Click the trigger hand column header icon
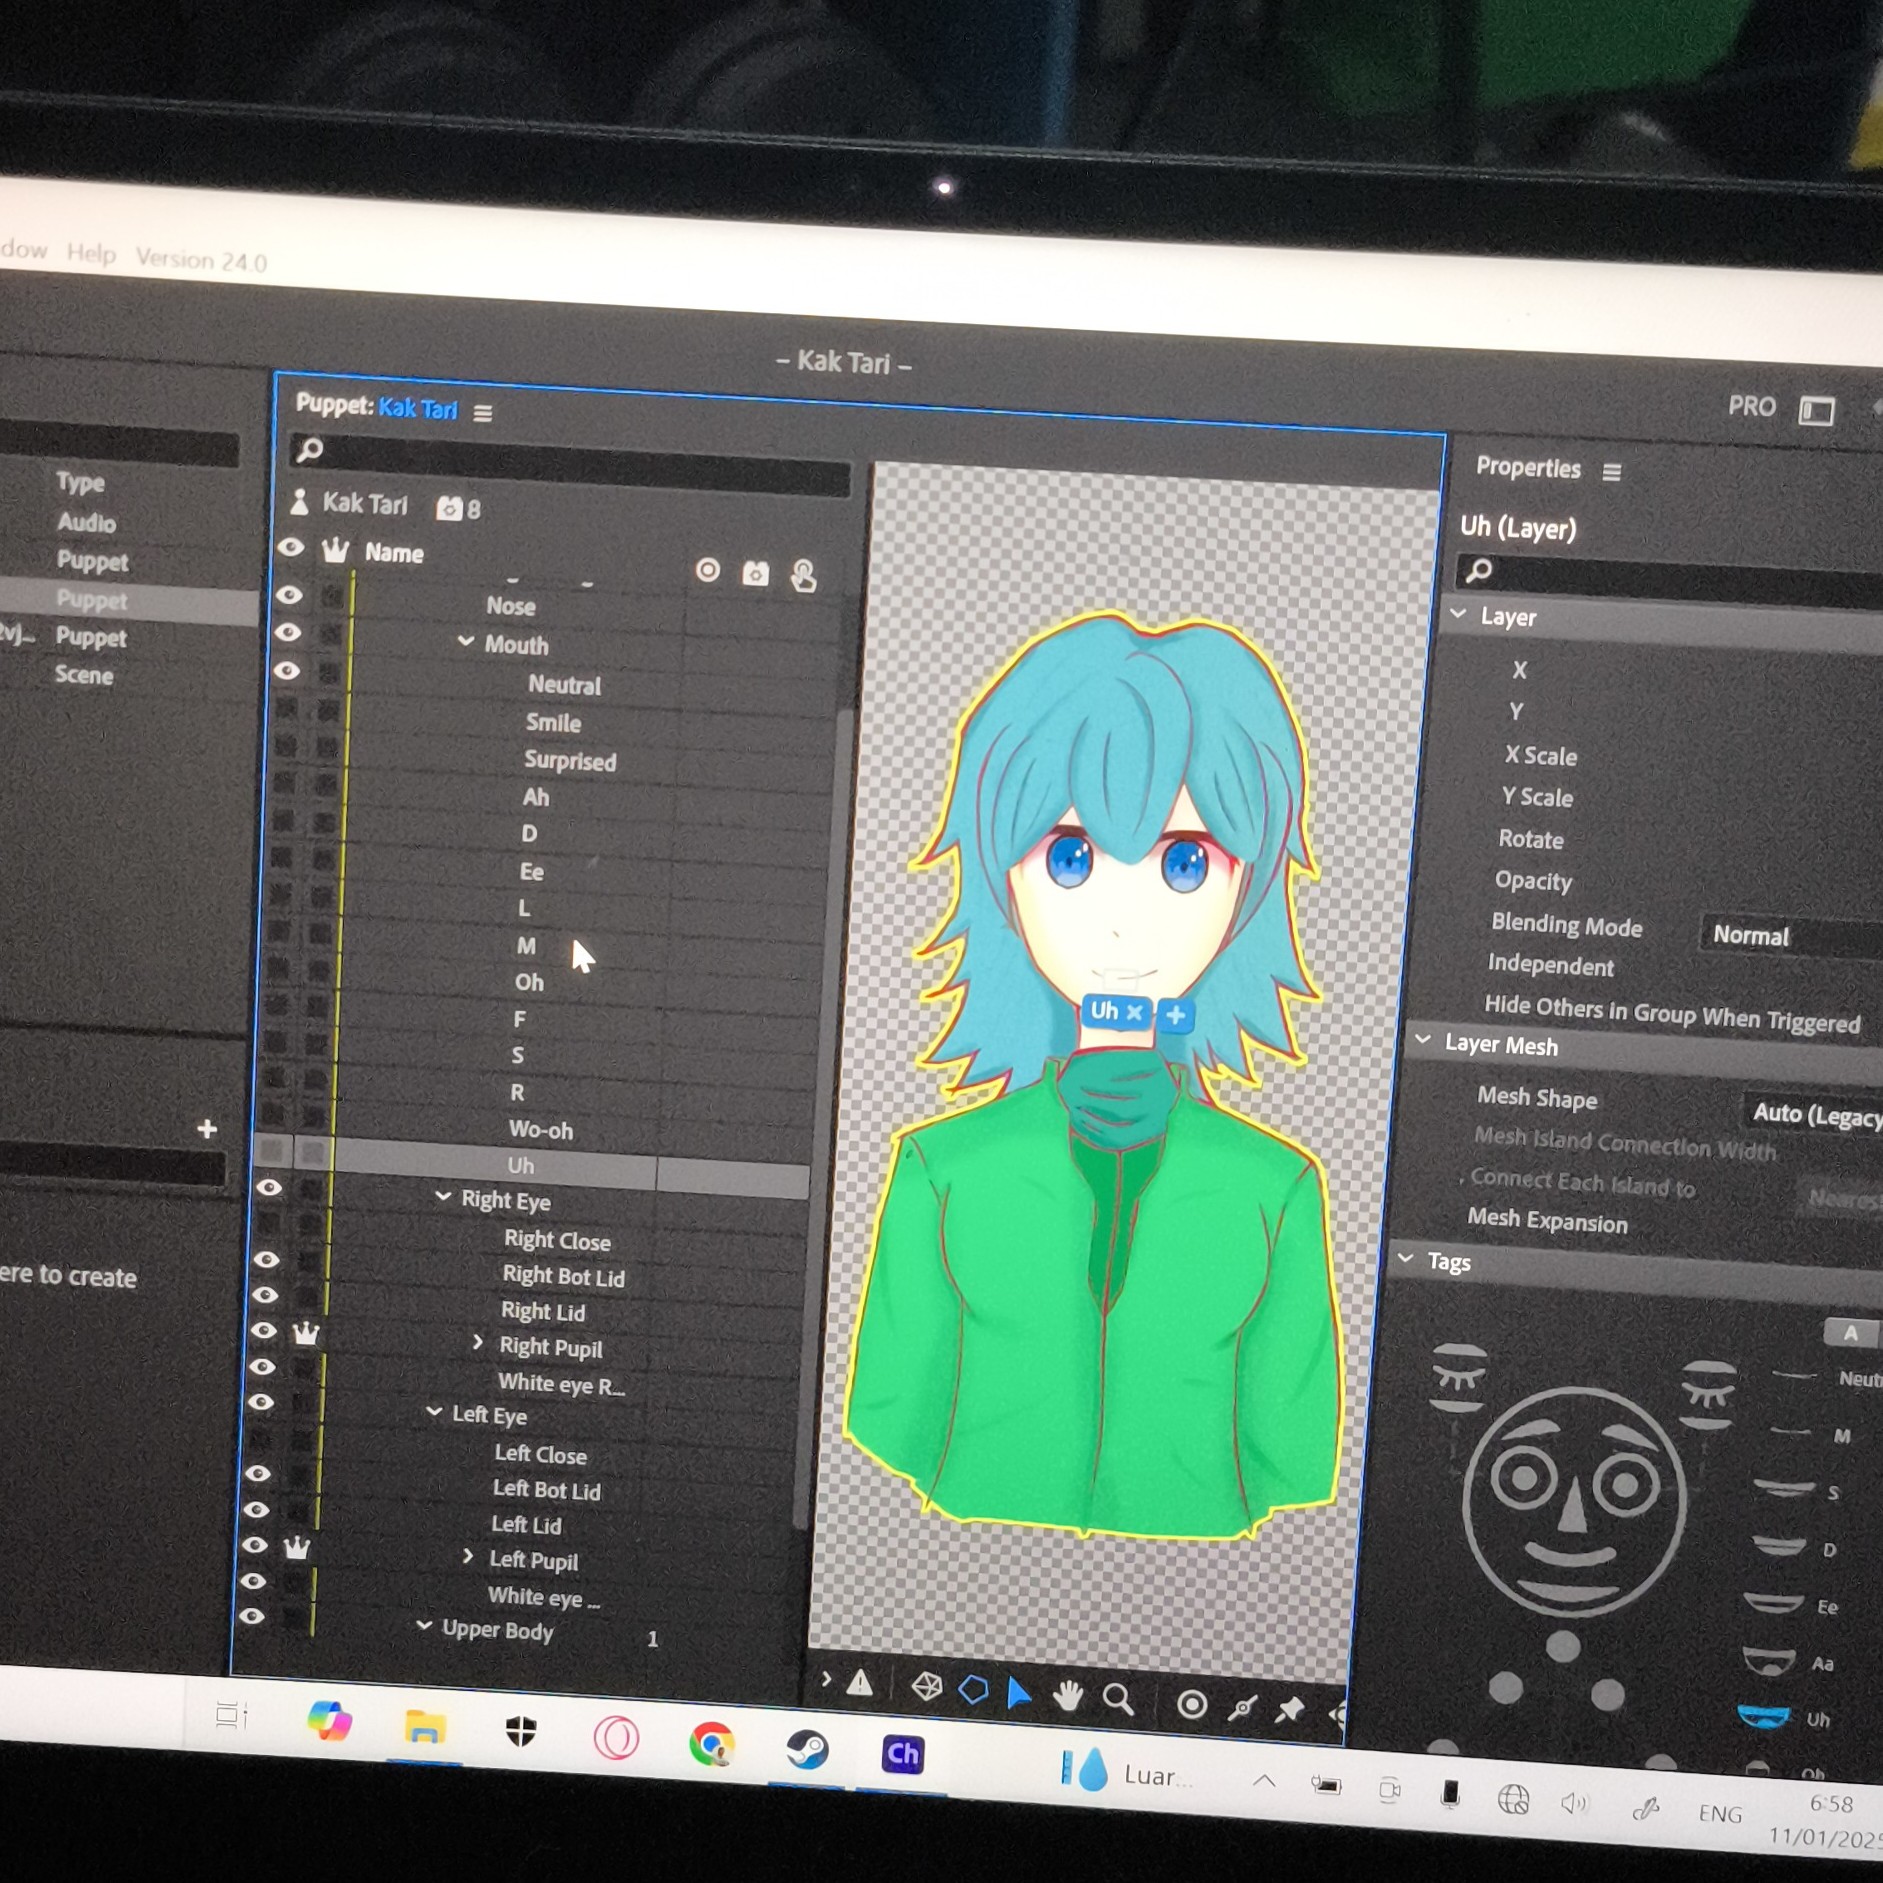This screenshot has height=1883, width=1883. [803, 576]
